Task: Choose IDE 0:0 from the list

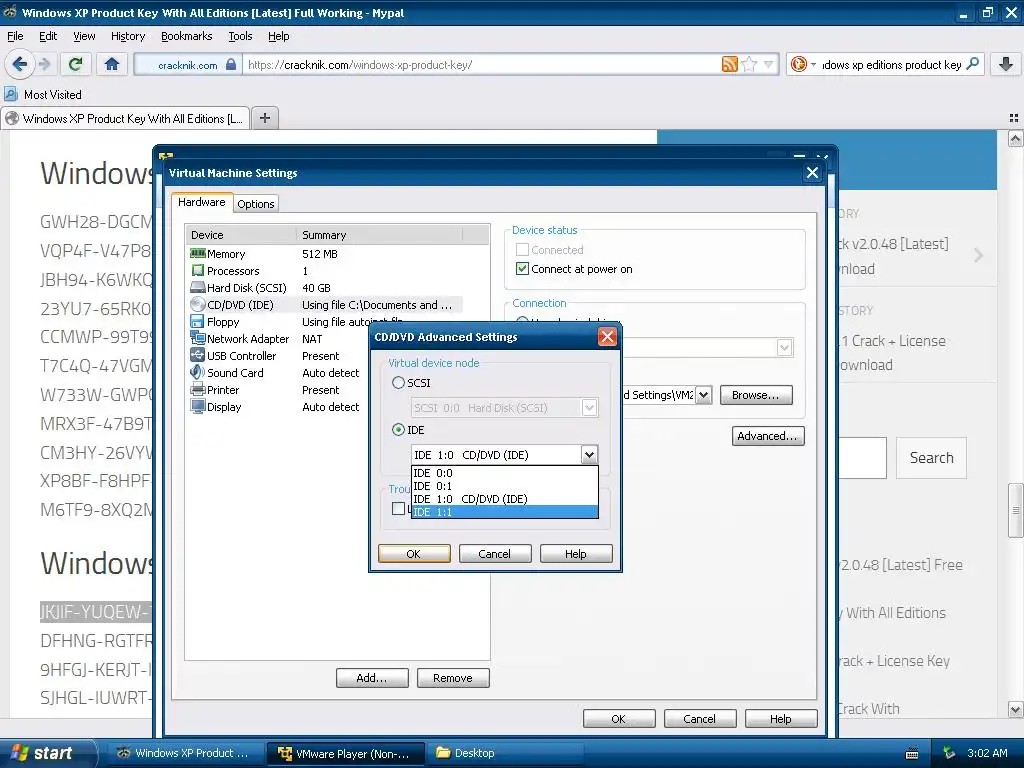Action: pos(505,473)
